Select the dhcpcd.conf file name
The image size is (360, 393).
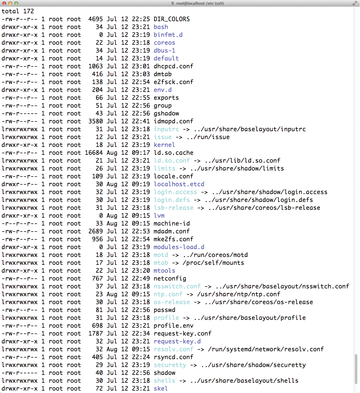point(173,66)
